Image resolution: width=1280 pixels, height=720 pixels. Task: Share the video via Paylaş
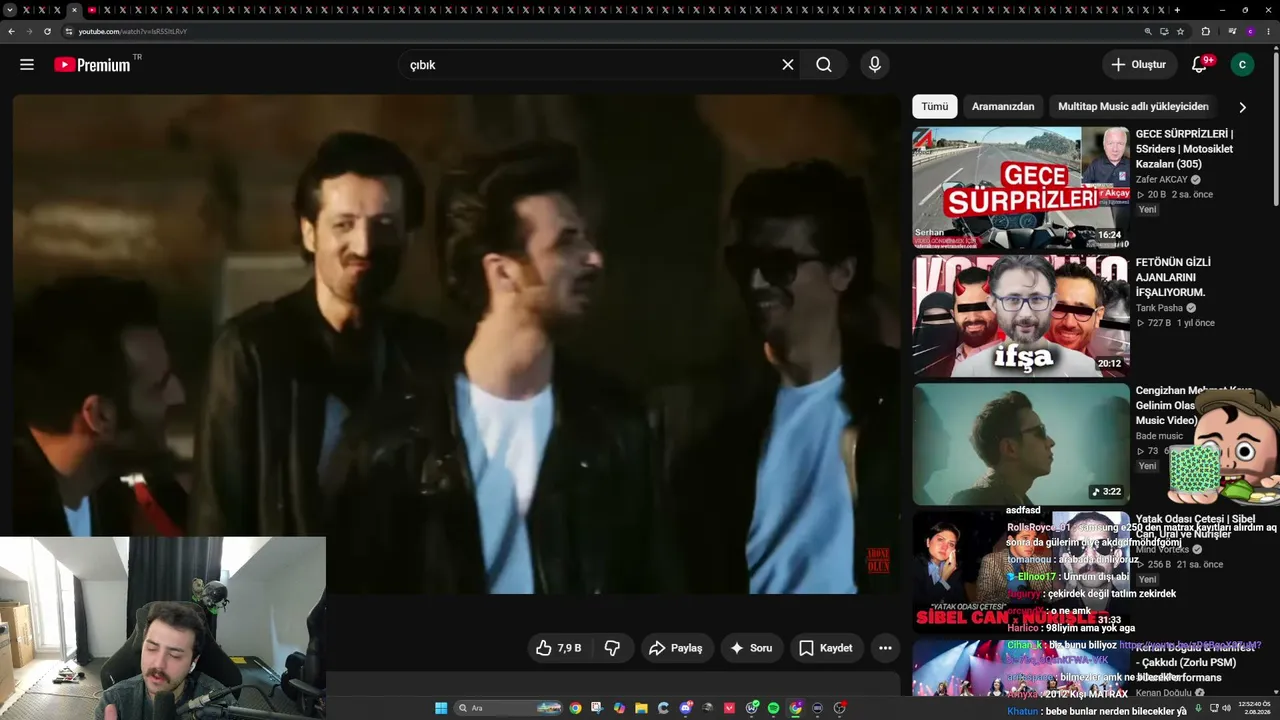pos(676,648)
